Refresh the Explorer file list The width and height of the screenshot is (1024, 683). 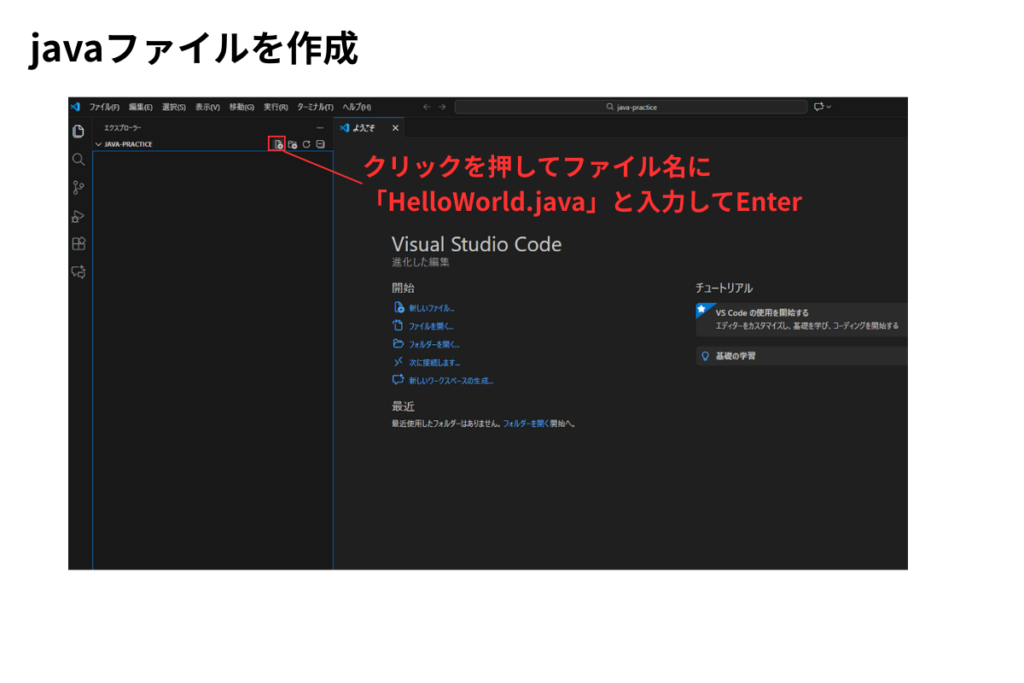pos(306,144)
